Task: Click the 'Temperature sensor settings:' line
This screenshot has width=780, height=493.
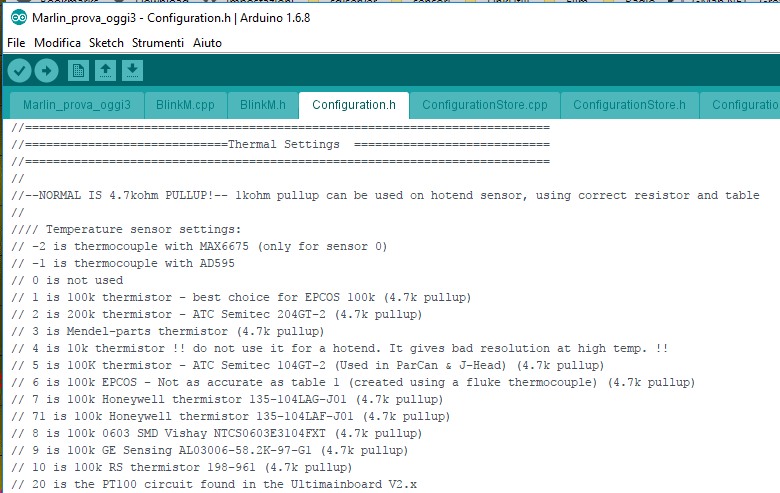Action: 126,229
